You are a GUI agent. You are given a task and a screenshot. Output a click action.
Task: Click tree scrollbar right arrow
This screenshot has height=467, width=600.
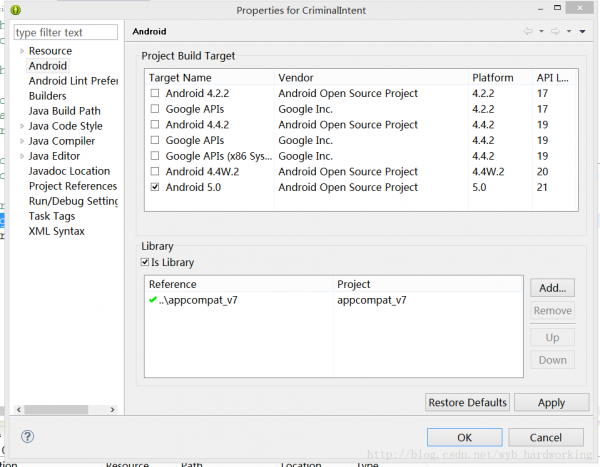pos(112,410)
